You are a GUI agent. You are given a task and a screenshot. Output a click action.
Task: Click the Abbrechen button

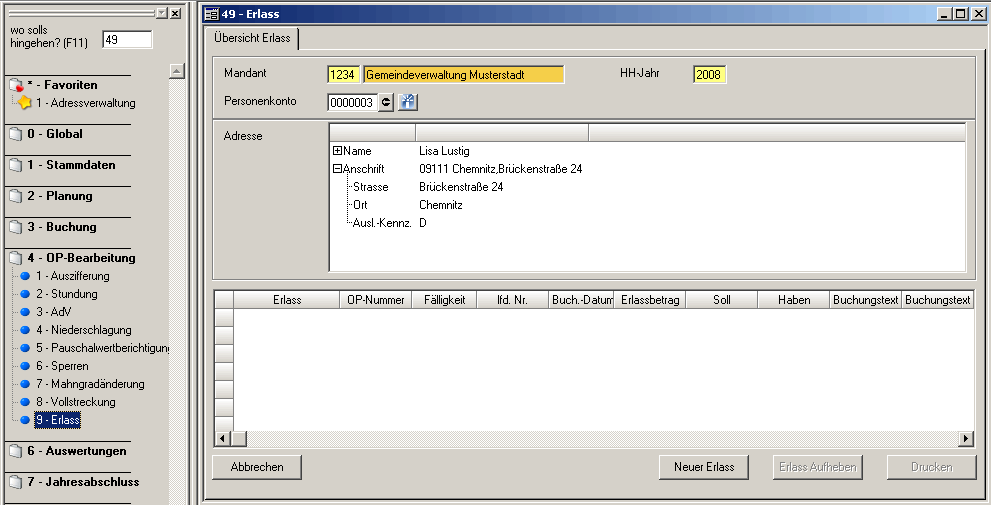tap(257, 467)
